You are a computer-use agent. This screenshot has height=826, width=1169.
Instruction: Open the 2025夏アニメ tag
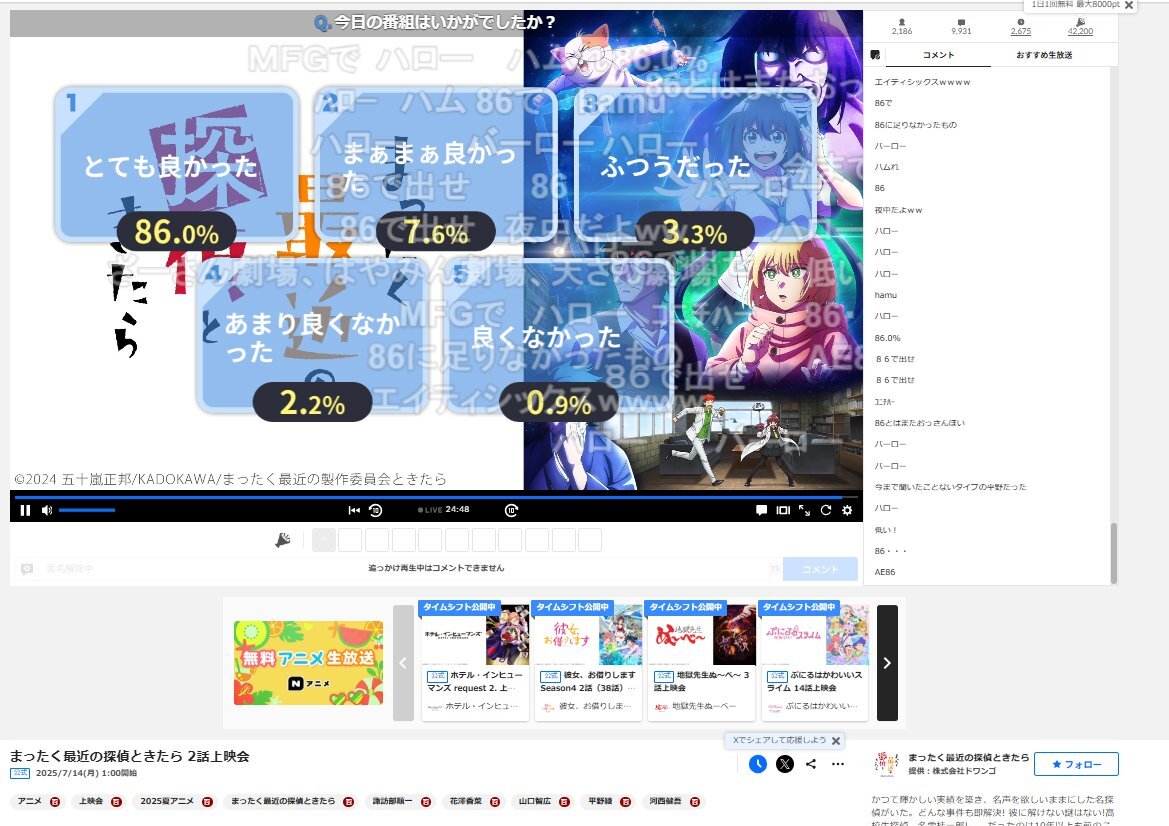[x=167, y=801]
